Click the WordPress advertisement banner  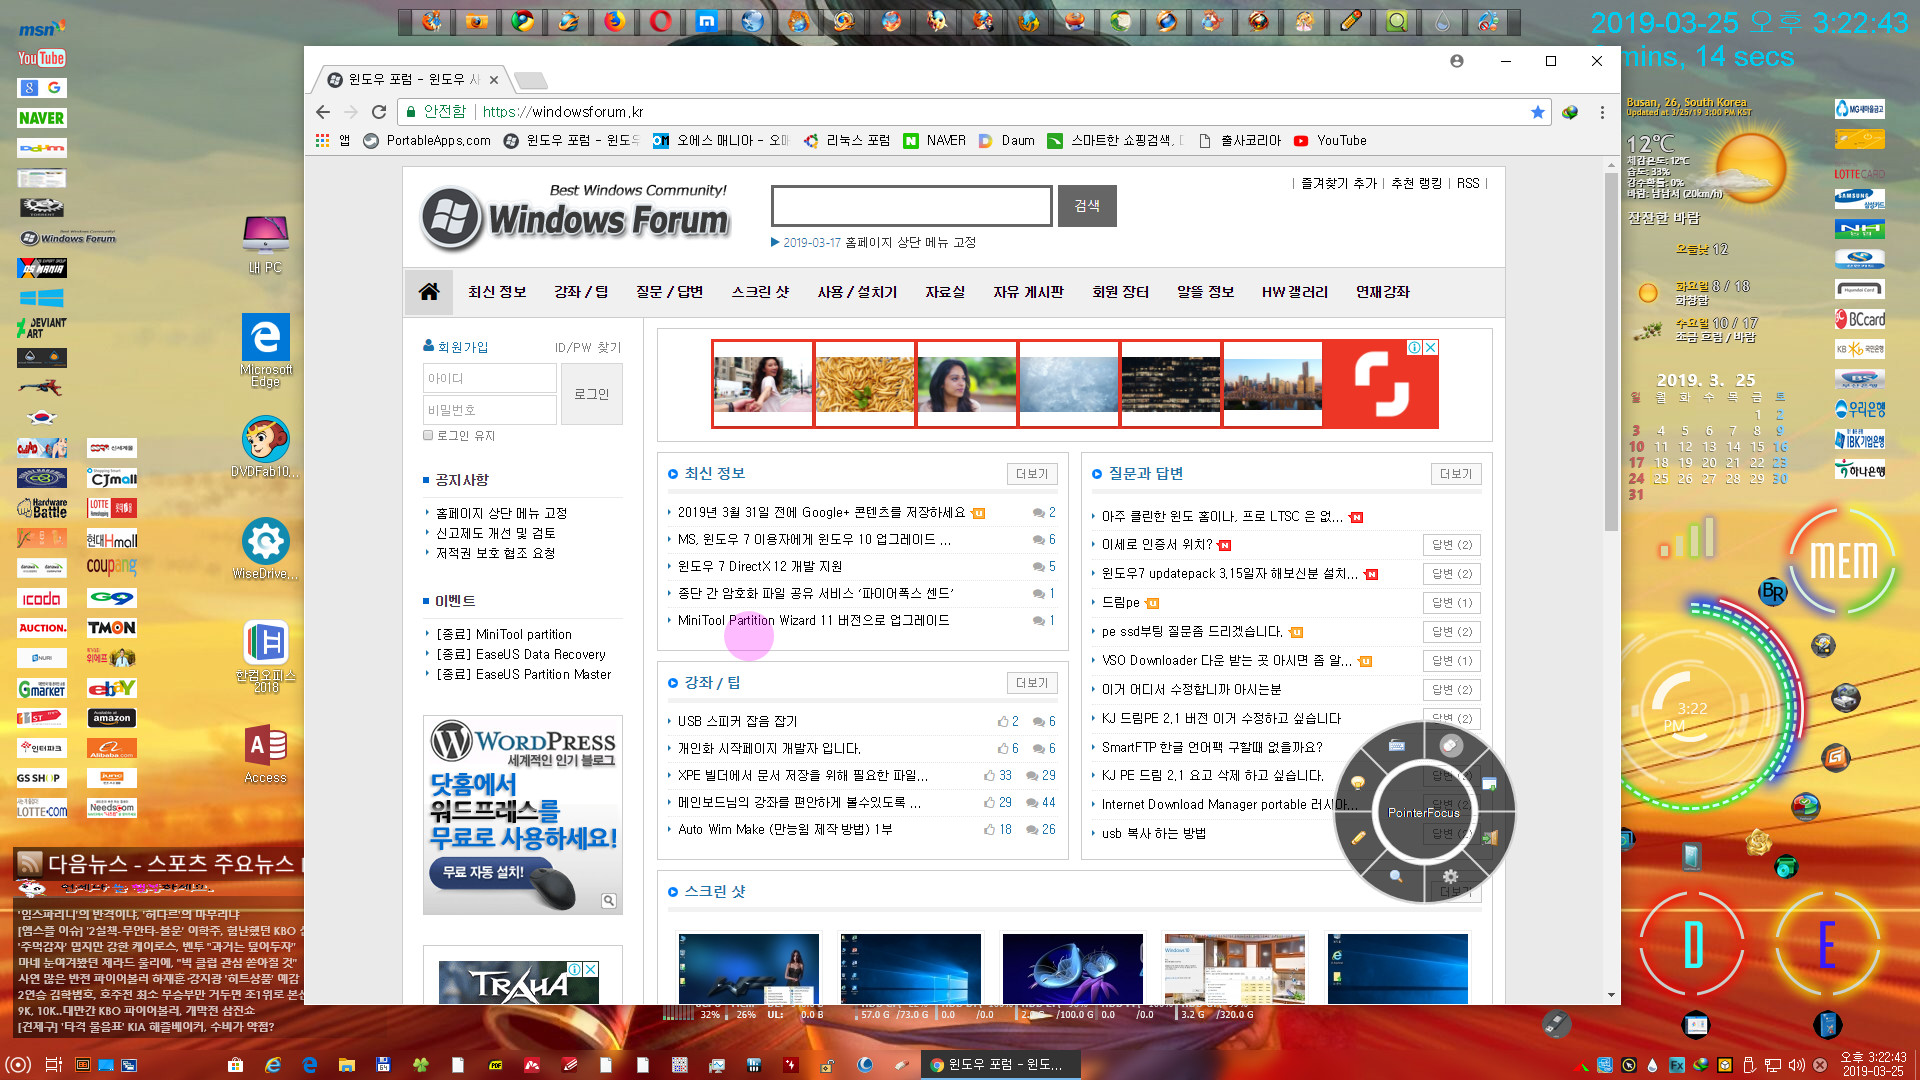(523, 815)
